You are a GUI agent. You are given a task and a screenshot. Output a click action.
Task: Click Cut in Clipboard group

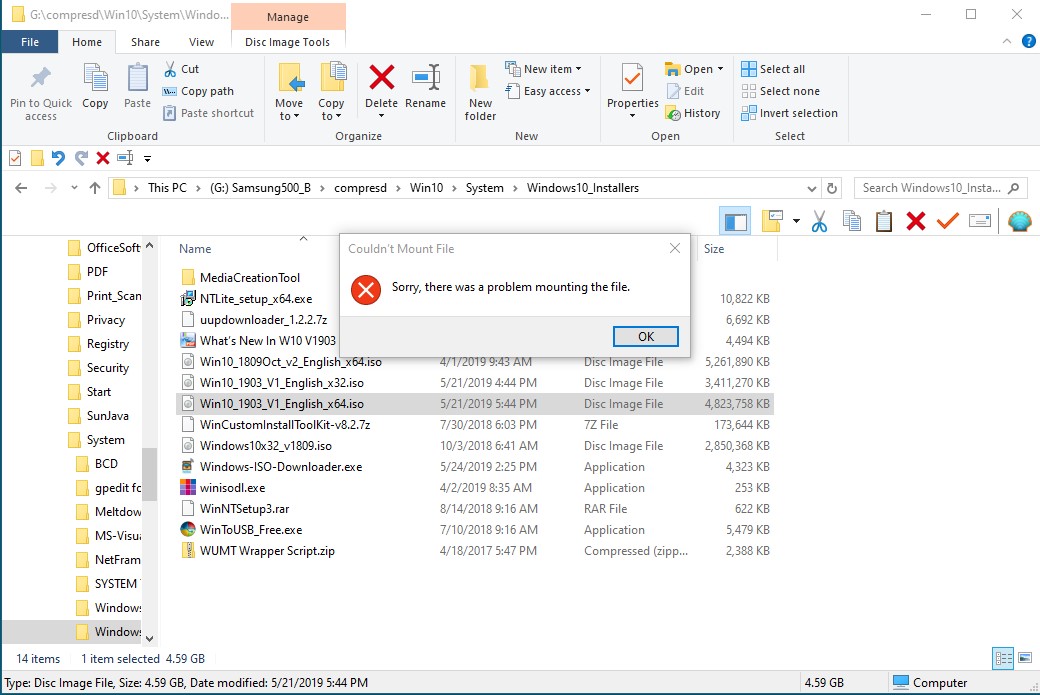[x=182, y=69]
